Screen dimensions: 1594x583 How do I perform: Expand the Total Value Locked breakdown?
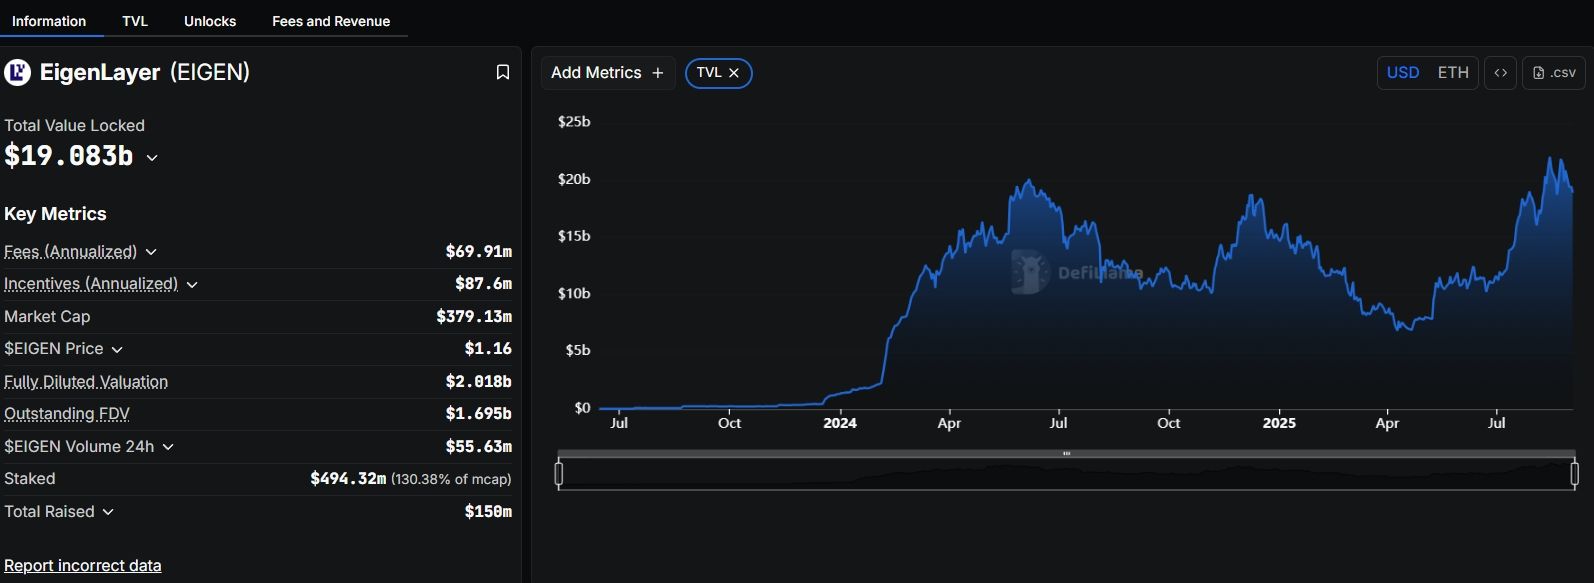[152, 157]
